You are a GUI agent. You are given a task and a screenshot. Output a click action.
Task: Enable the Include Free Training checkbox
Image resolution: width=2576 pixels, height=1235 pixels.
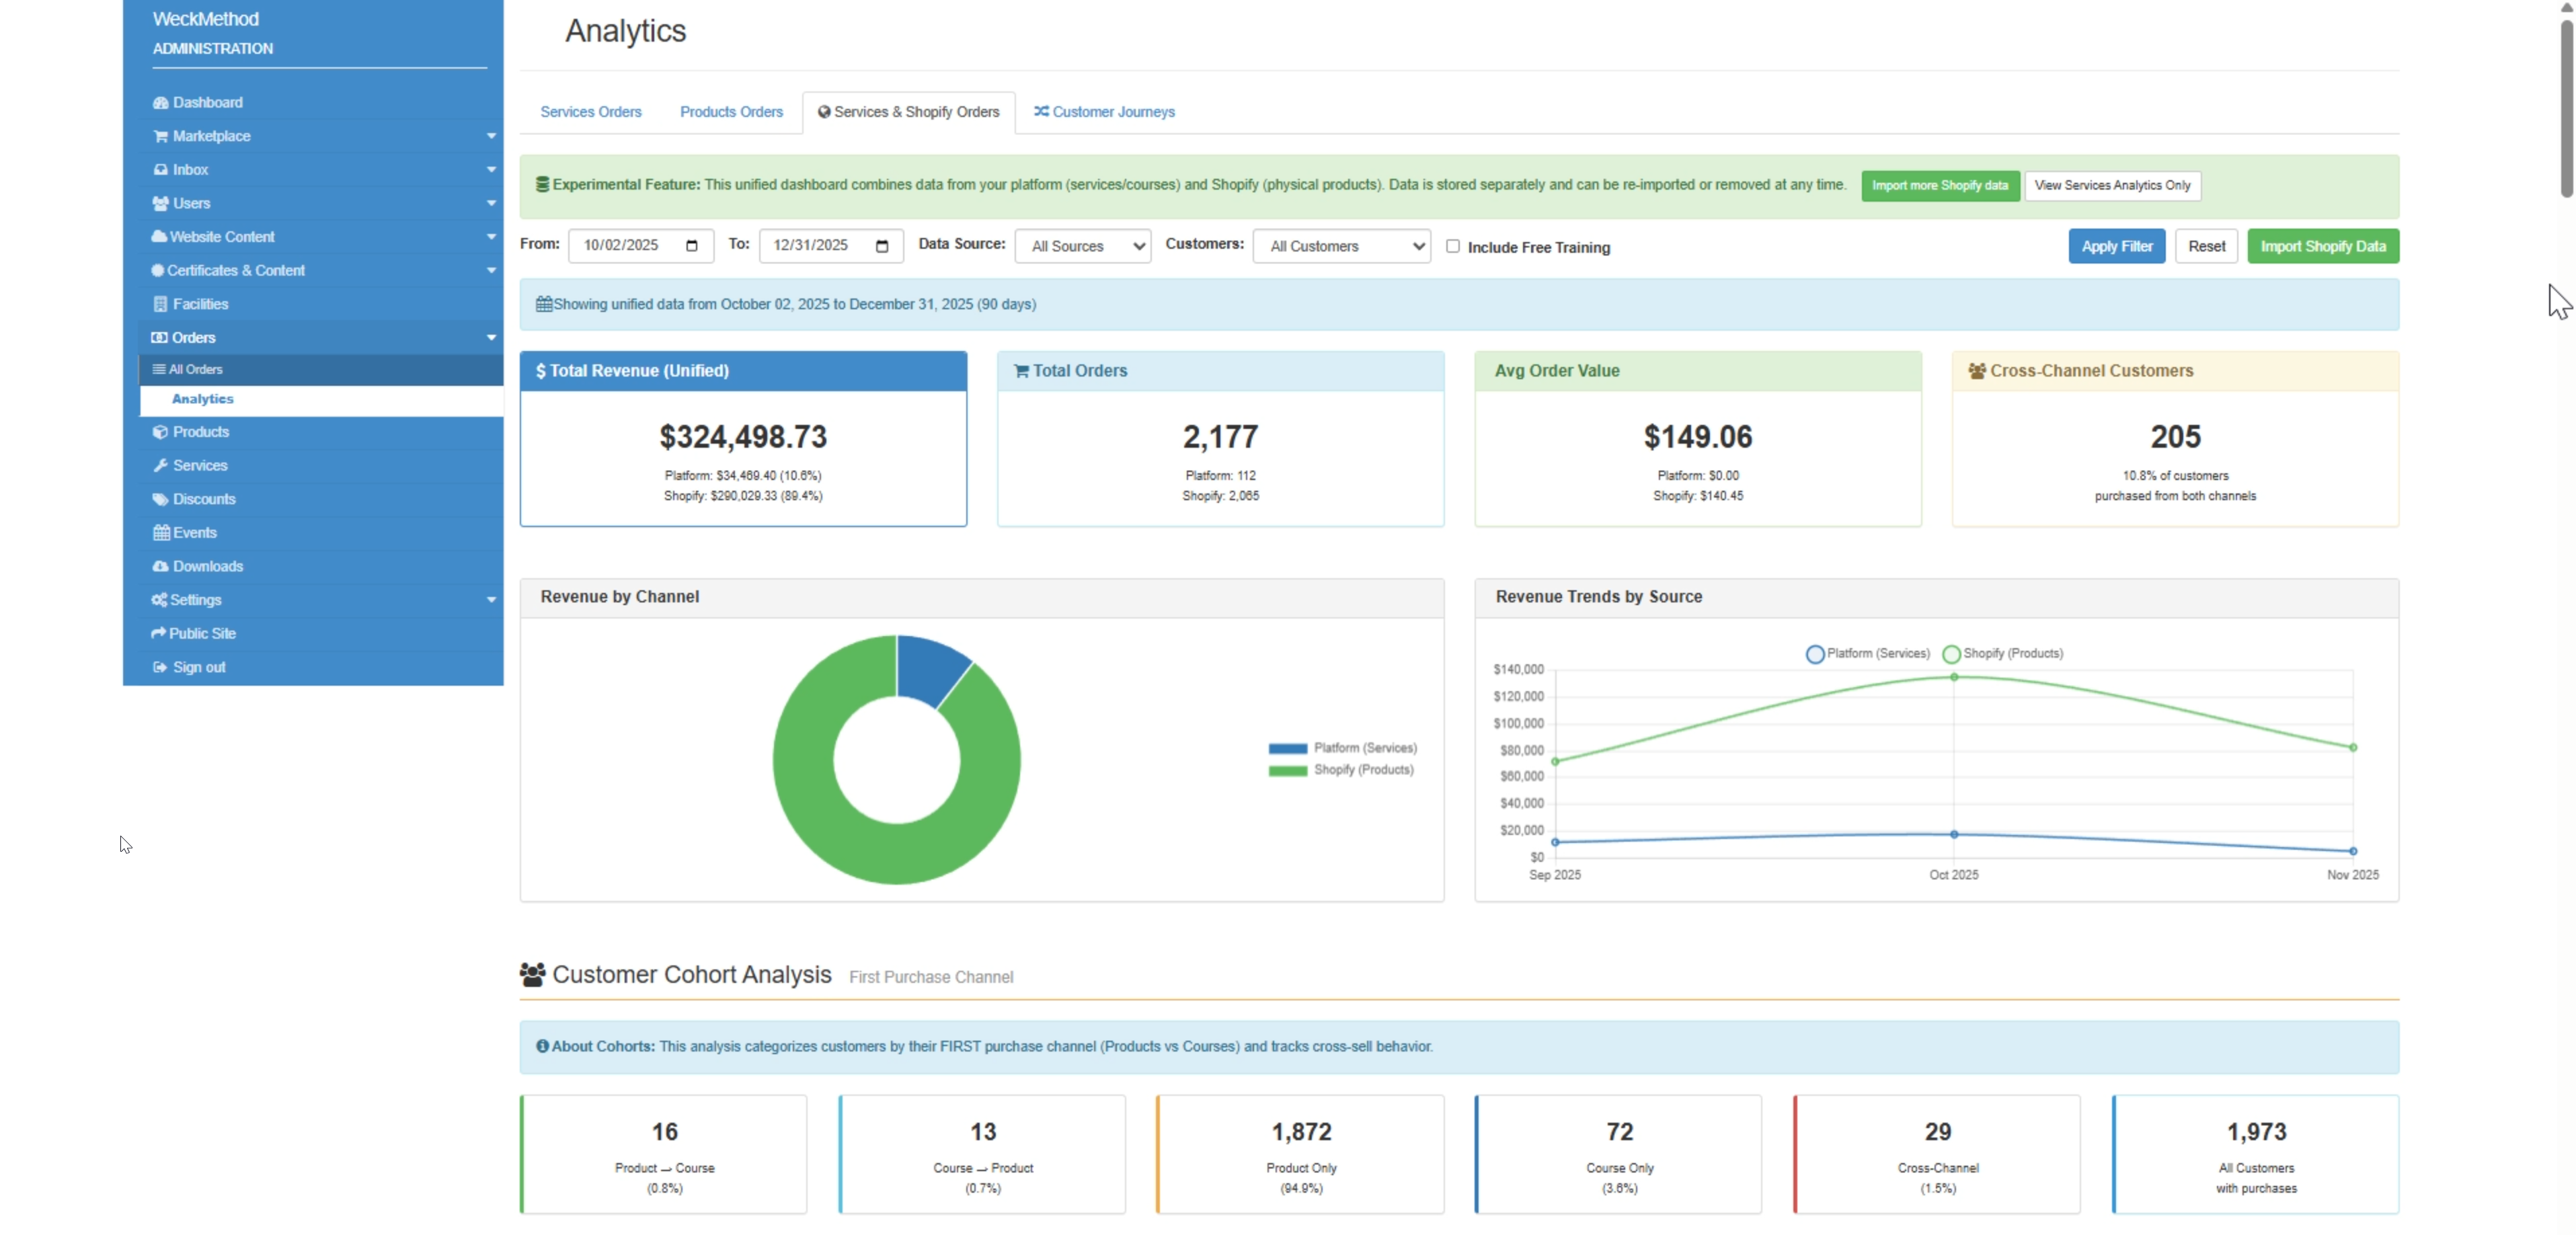pyautogui.click(x=1452, y=246)
